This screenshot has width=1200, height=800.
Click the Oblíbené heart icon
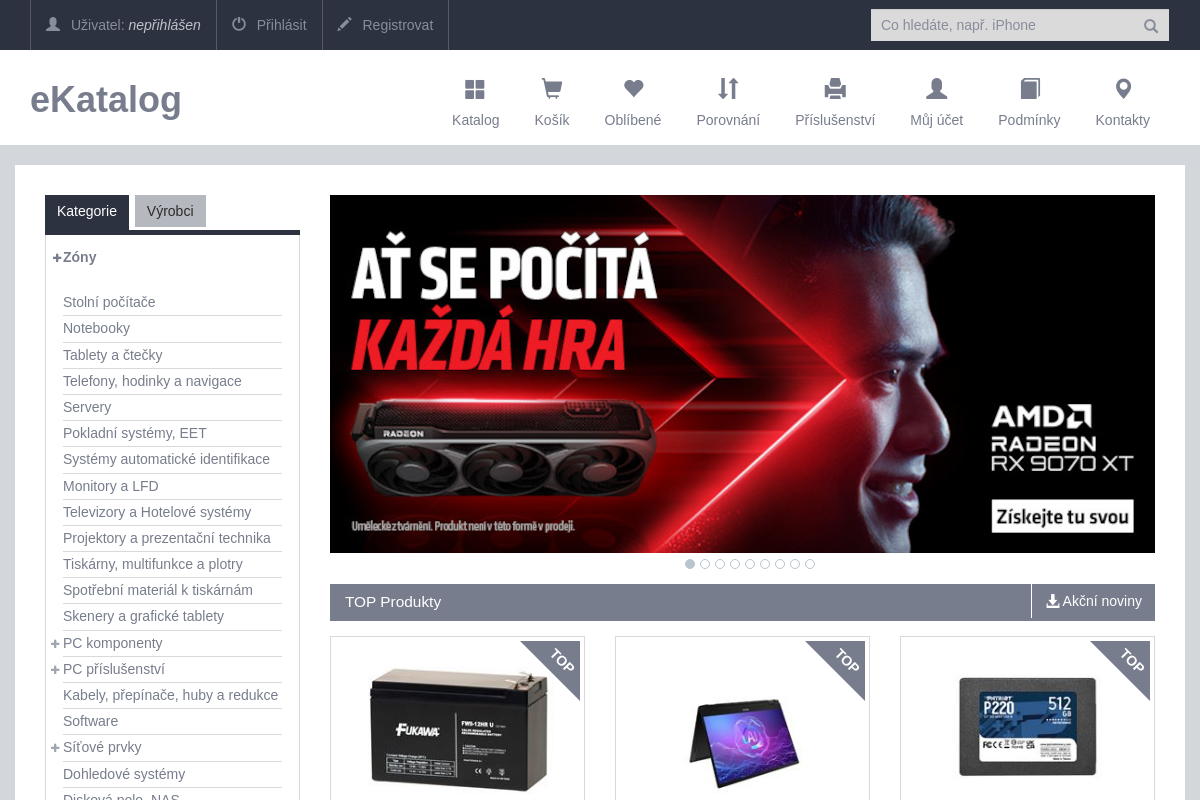(632, 89)
